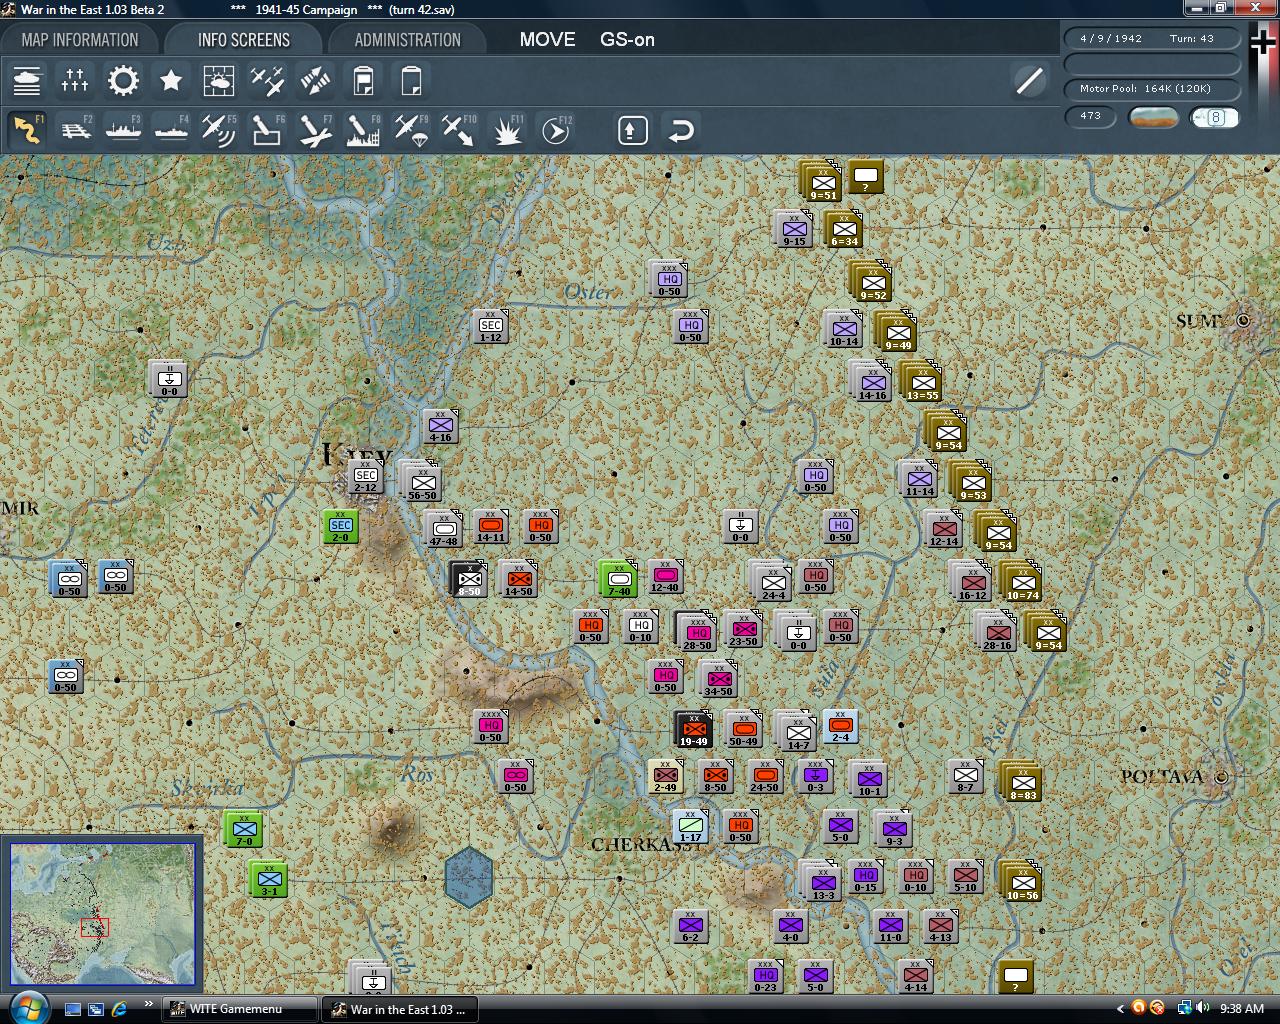Select the F9 air drop mission icon

pyautogui.click(x=410, y=129)
